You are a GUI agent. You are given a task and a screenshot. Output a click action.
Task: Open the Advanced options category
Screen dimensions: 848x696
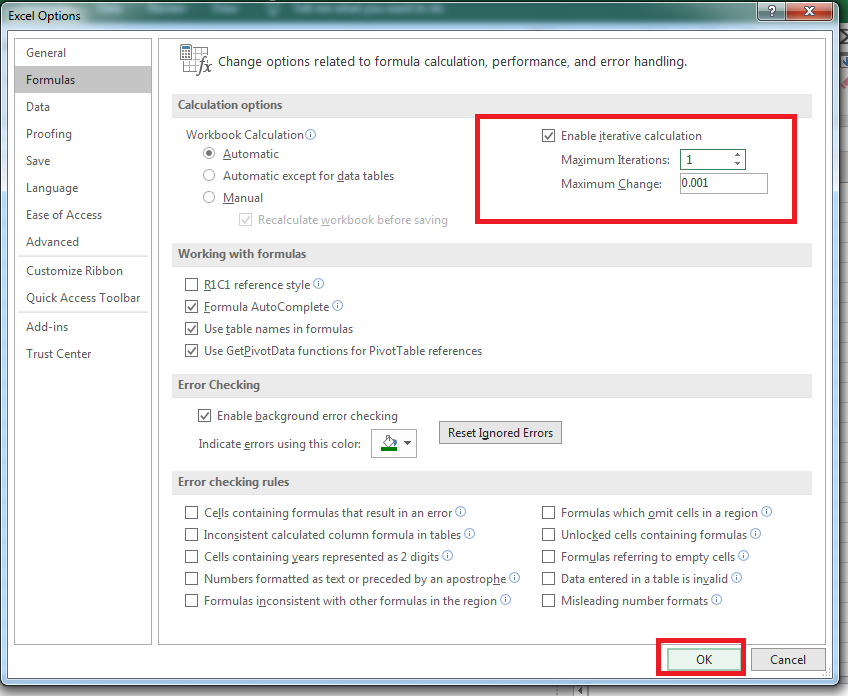[x=83, y=242]
